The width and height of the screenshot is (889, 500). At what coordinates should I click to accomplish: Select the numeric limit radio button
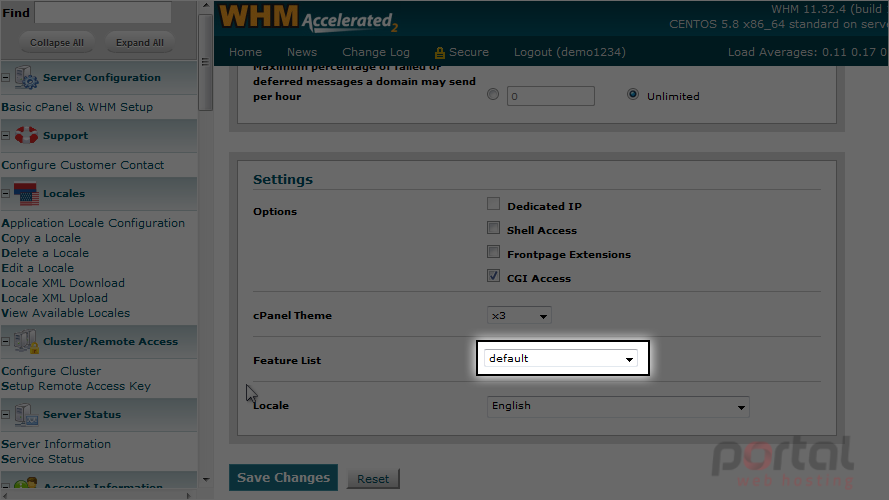click(x=493, y=94)
